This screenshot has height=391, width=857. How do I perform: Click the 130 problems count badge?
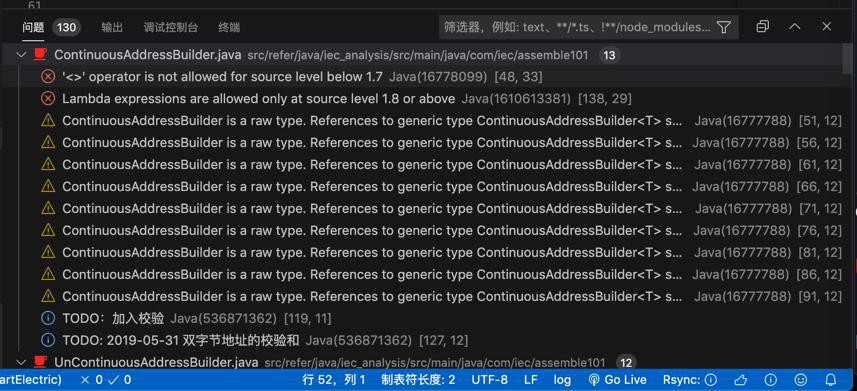[67, 27]
